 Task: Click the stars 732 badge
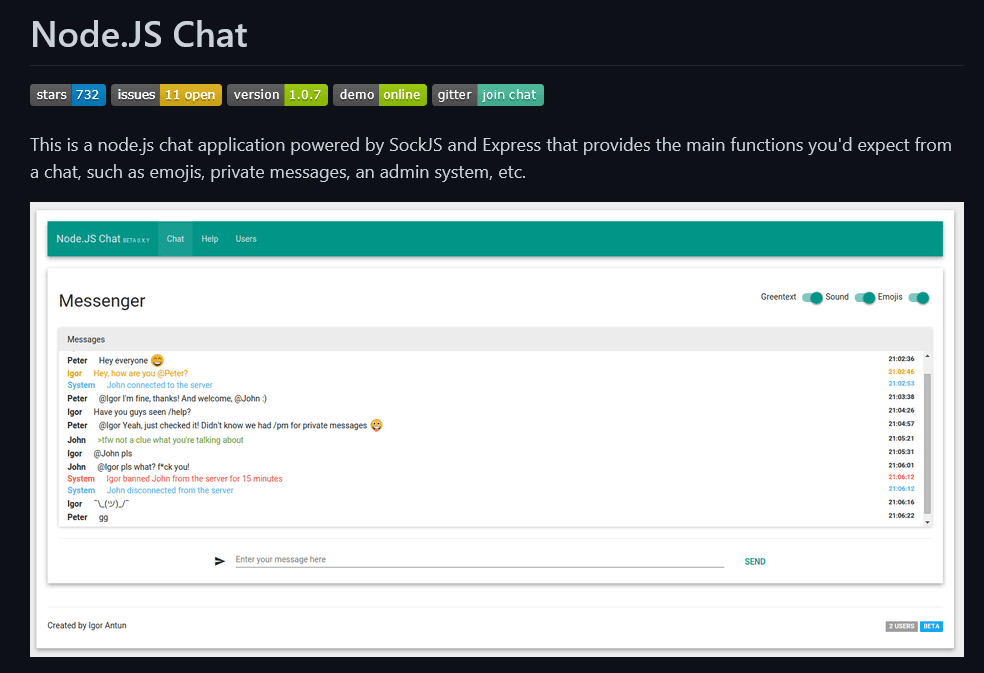(x=67, y=95)
